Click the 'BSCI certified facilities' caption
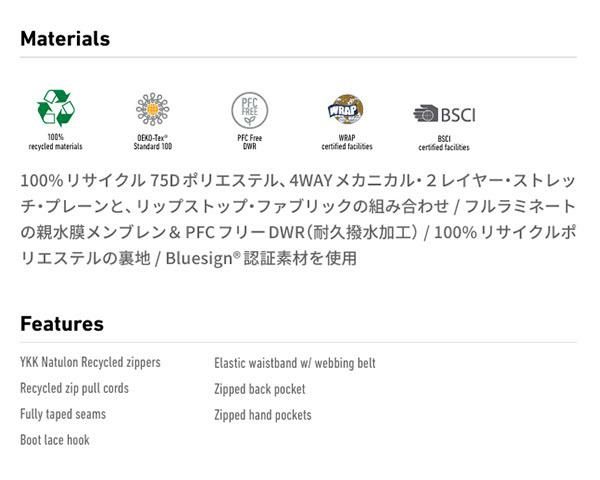Viewport: 600px width, 480px height. point(443,143)
